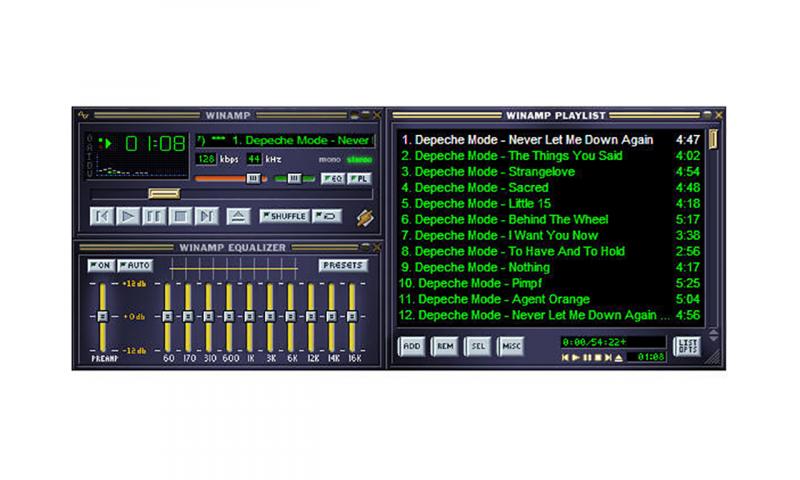
Task: Select track 7 I Want You Now
Action: pyautogui.click(x=551, y=235)
